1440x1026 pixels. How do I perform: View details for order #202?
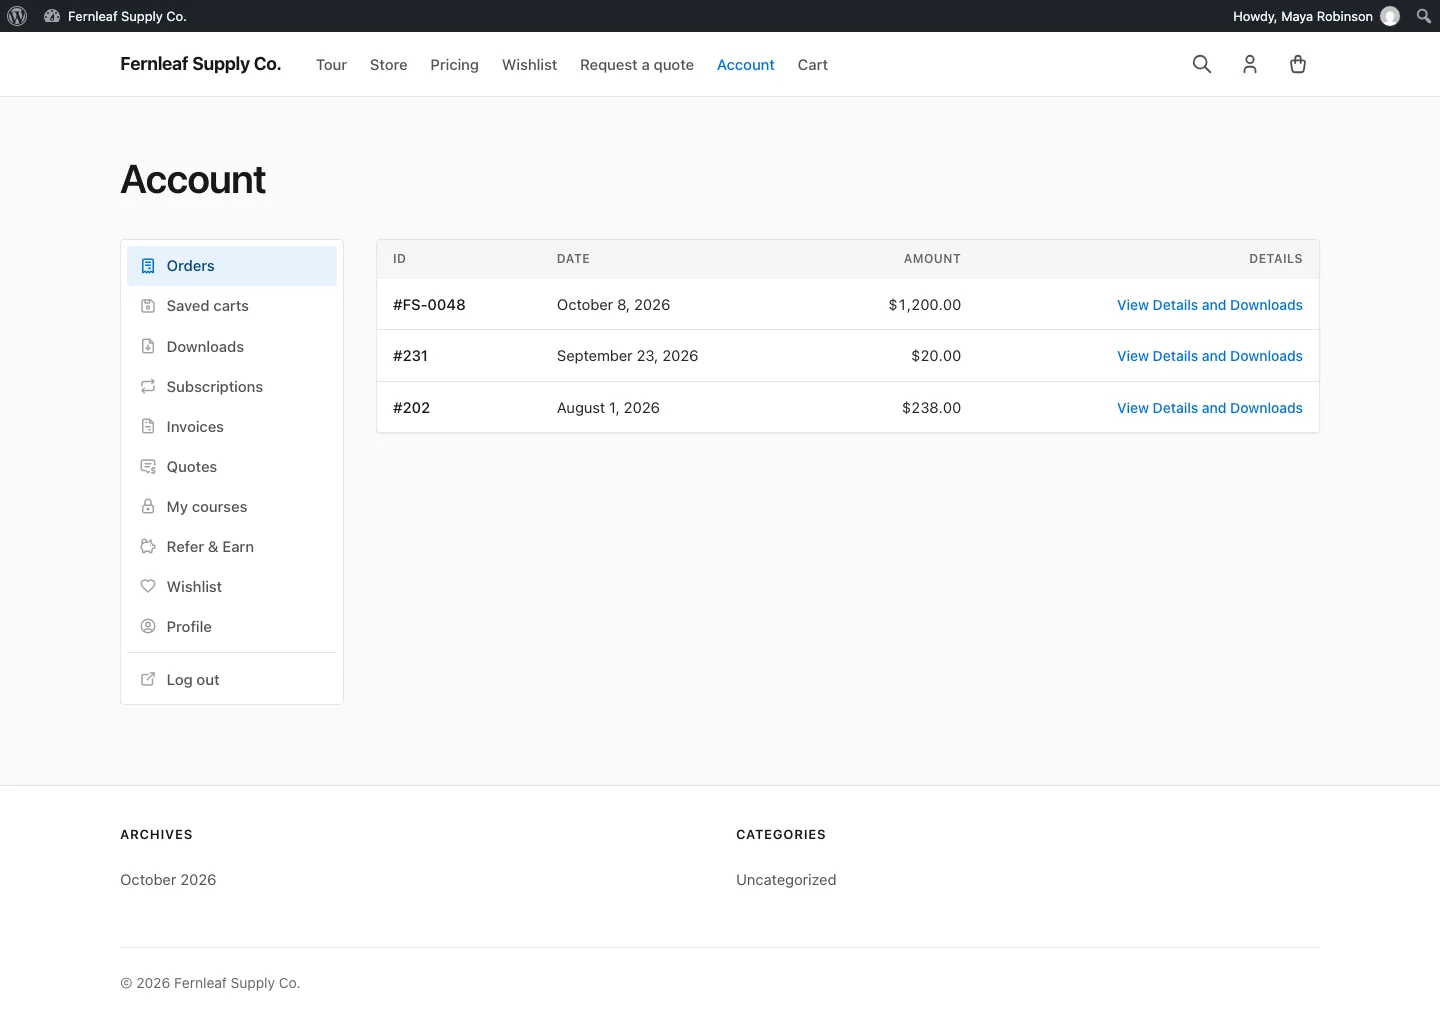pos(1210,408)
